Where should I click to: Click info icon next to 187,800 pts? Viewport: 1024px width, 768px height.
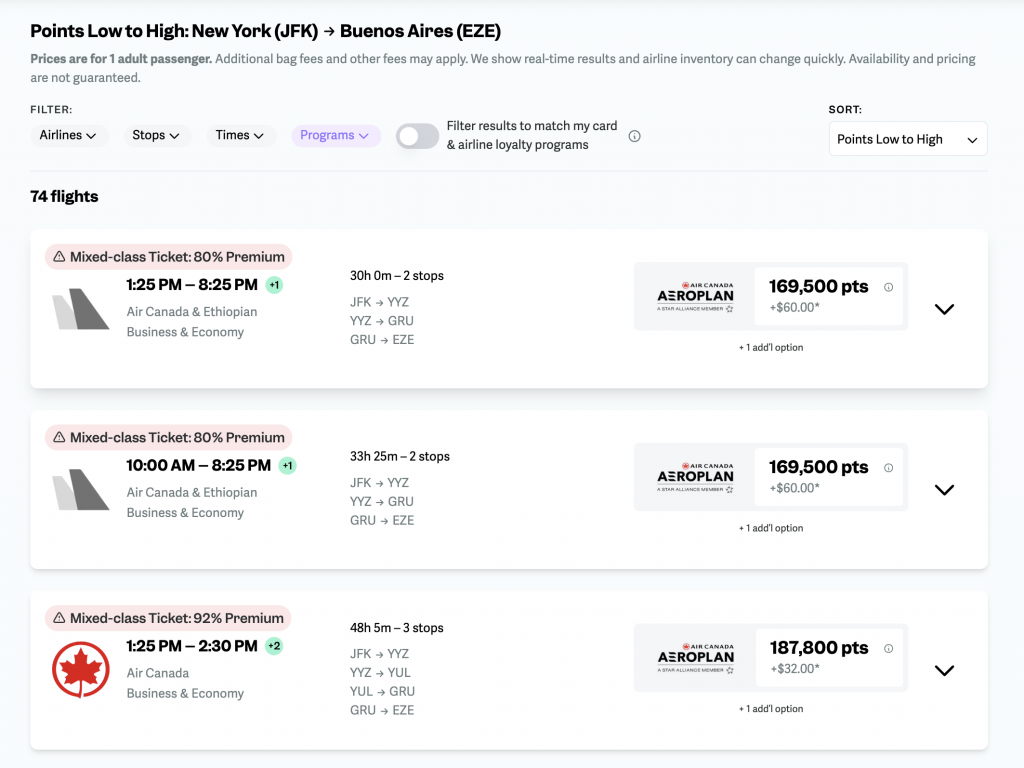click(888, 648)
